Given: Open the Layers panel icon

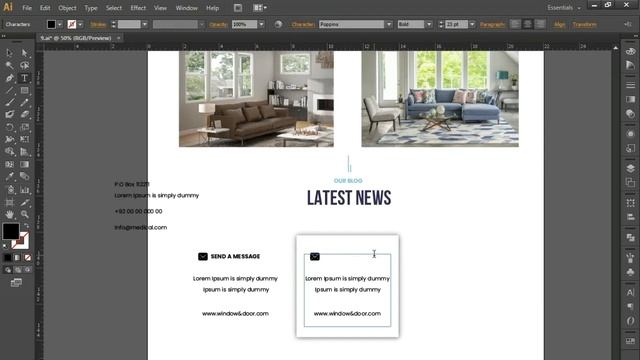Looking at the screenshot, I should click(x=630, y=168).
